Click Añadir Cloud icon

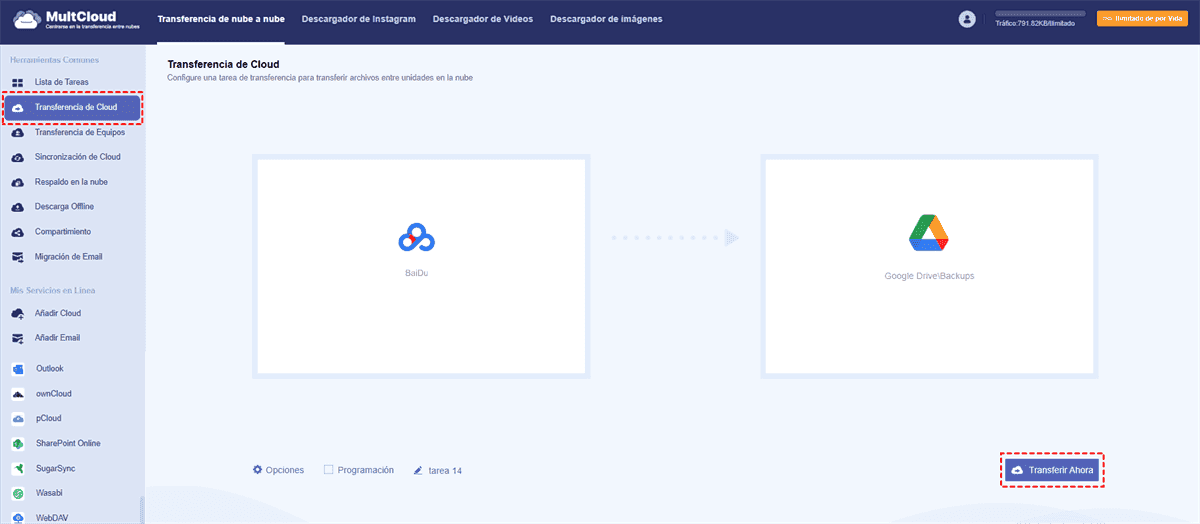pyautogui.click(x=18, y=313)
